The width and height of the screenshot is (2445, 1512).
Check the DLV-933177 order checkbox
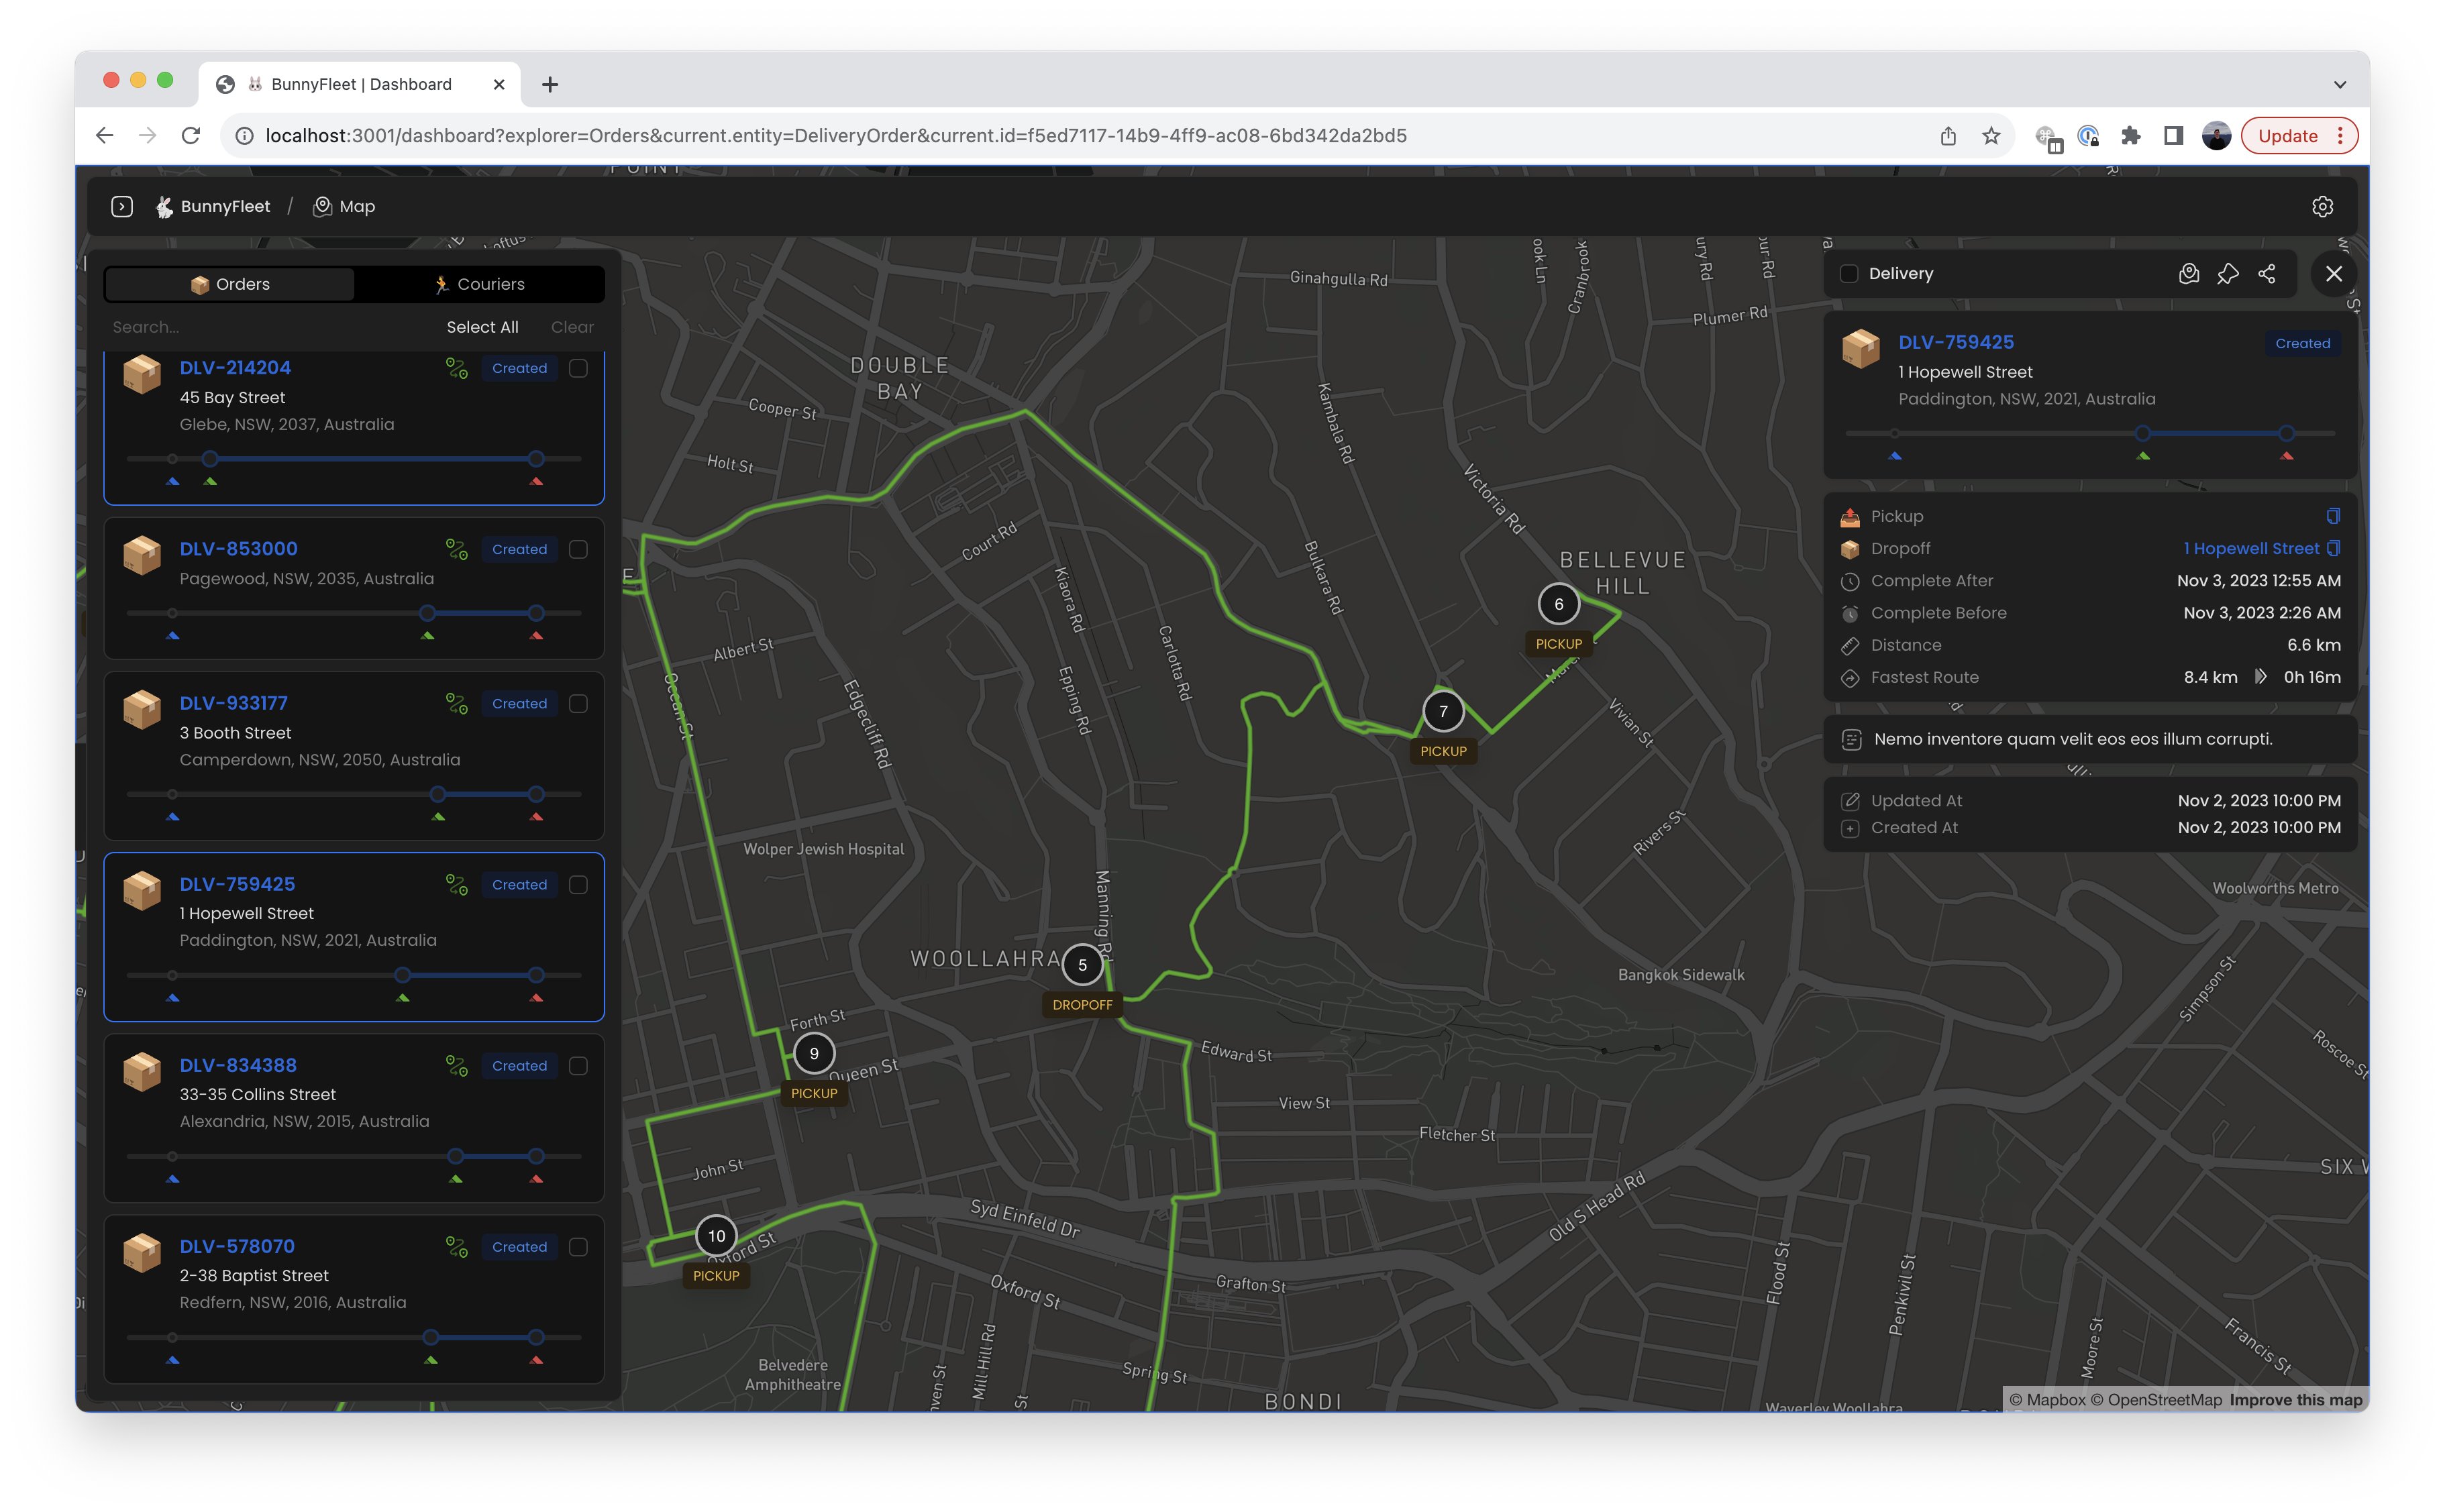578,704
